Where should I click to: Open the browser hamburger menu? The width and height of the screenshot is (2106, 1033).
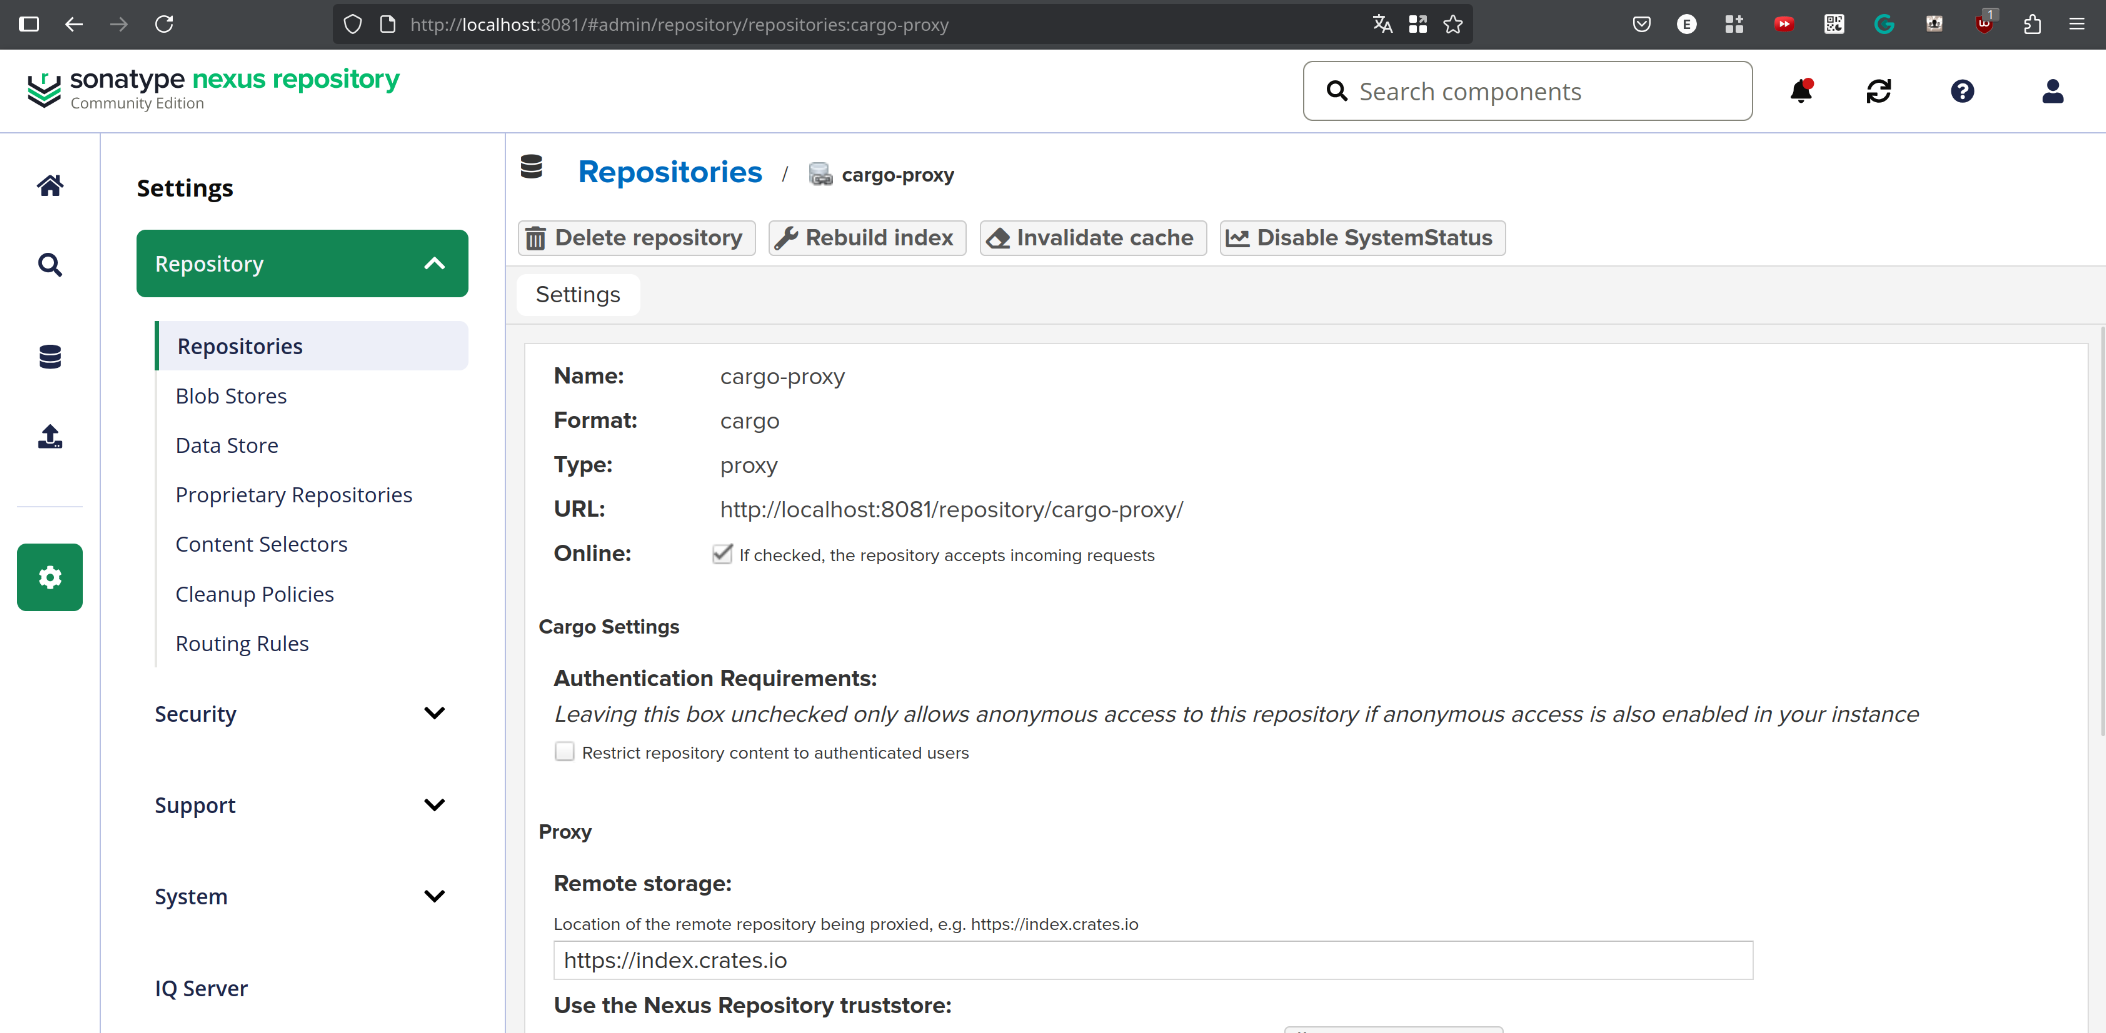(2077, 24)
